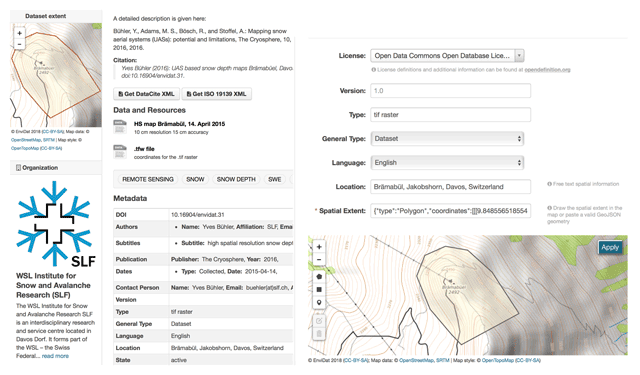Click the Publication row publisher text

coord(224,260)
